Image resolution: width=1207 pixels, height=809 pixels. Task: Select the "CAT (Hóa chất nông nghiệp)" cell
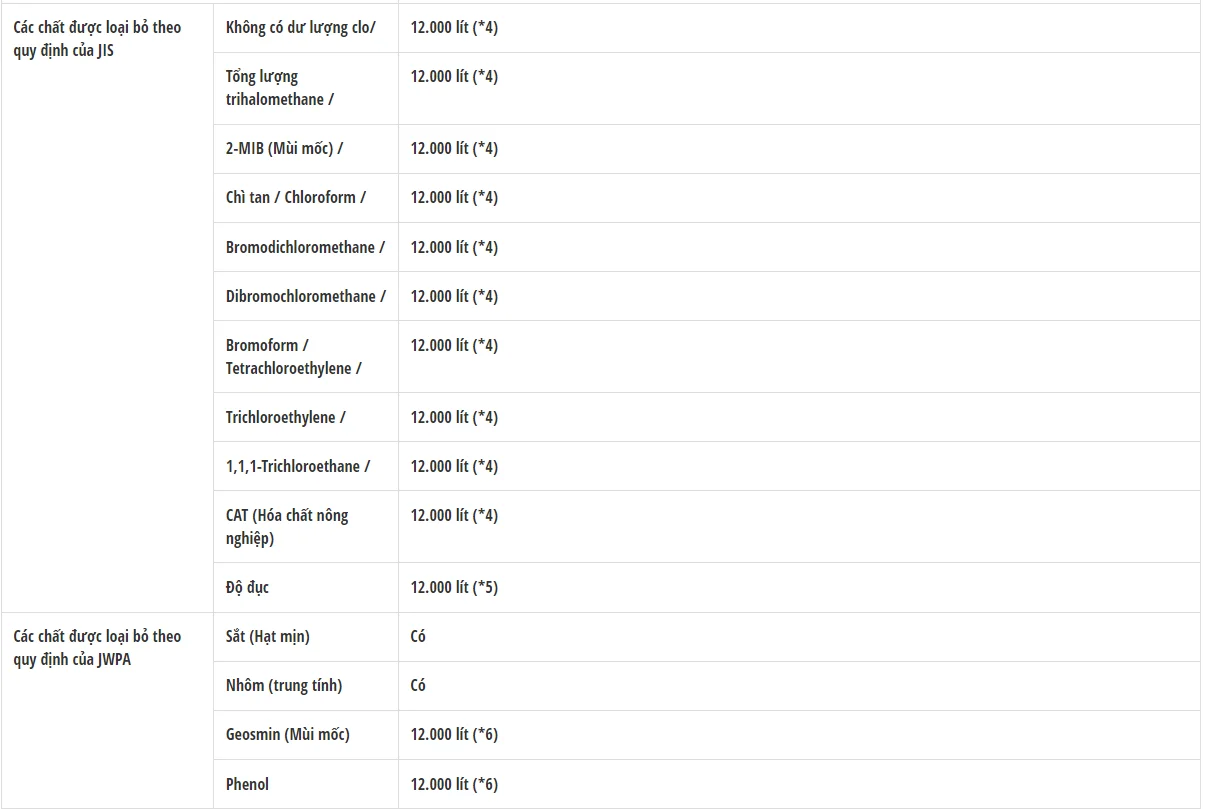click(287, 527)
